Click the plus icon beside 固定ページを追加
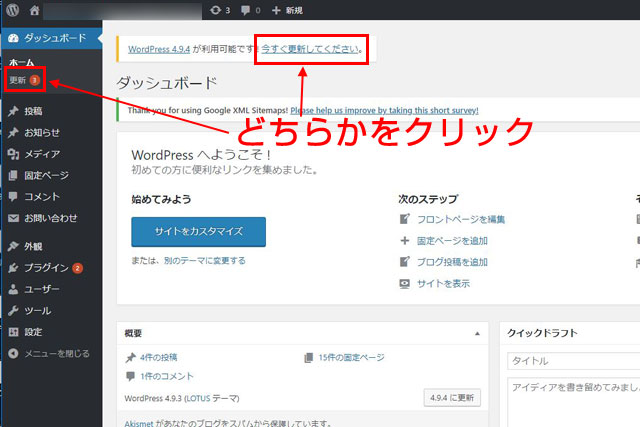 (404, 240)
